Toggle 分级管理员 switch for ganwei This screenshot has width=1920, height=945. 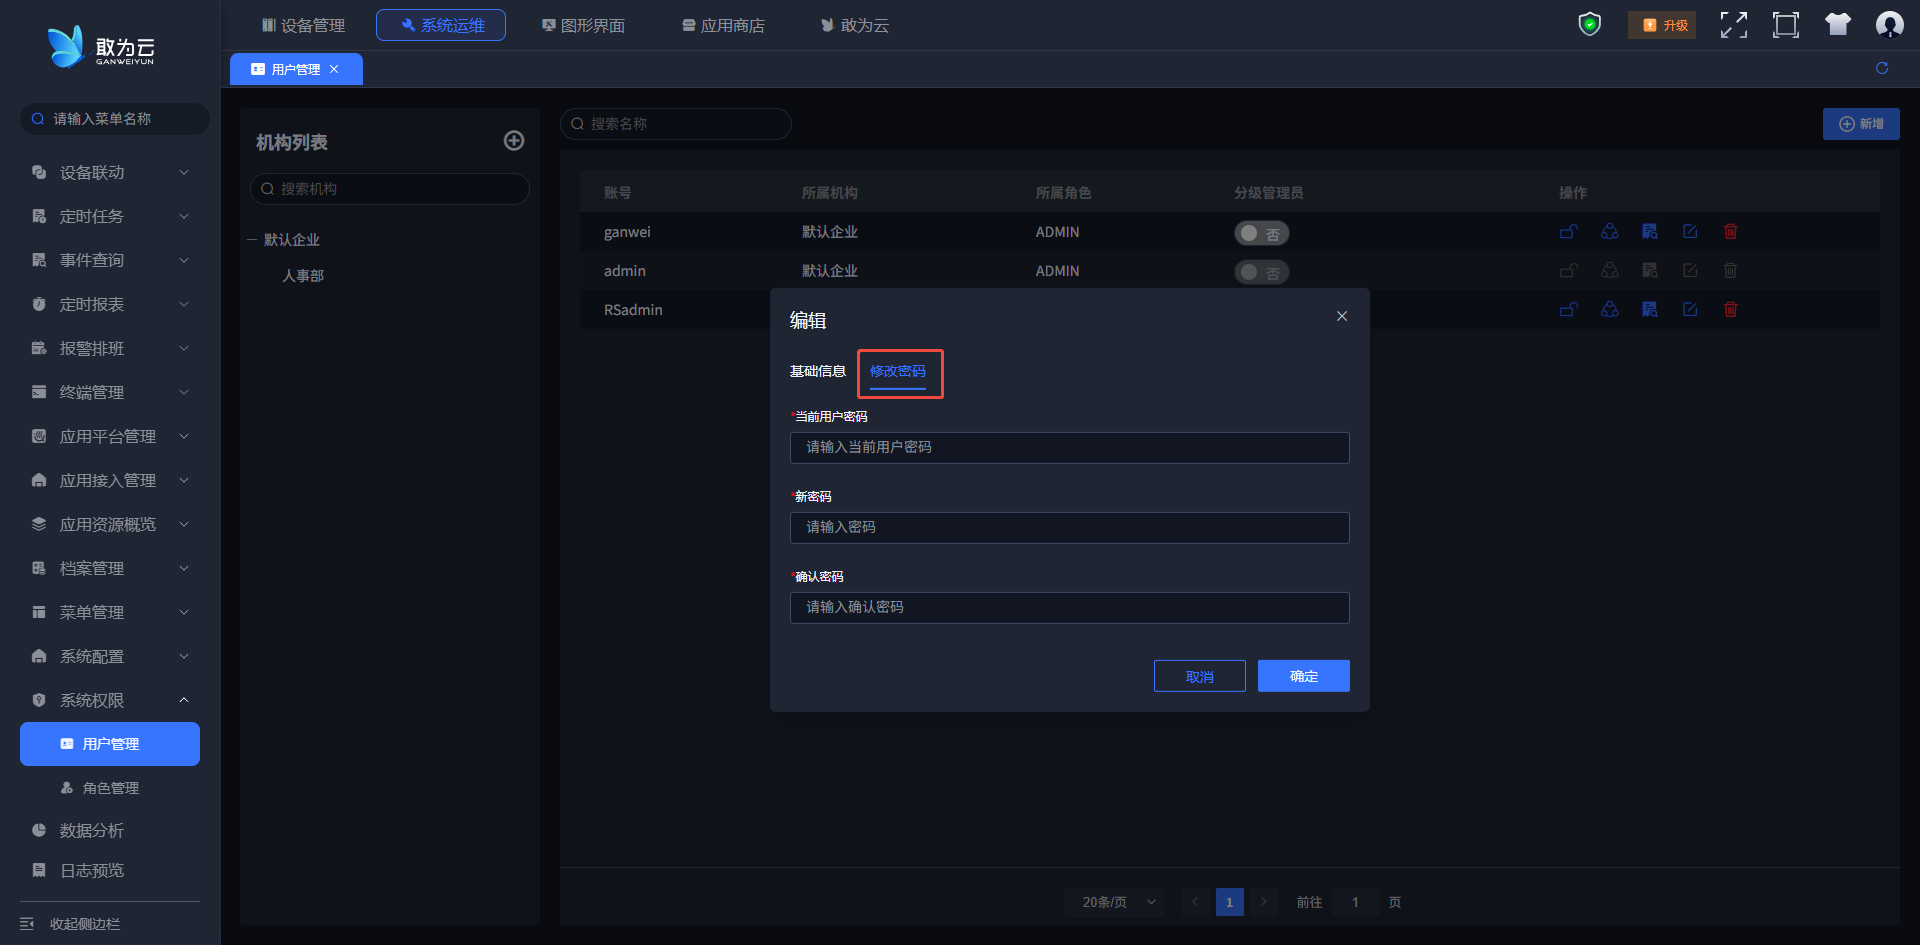(1261, 233)
